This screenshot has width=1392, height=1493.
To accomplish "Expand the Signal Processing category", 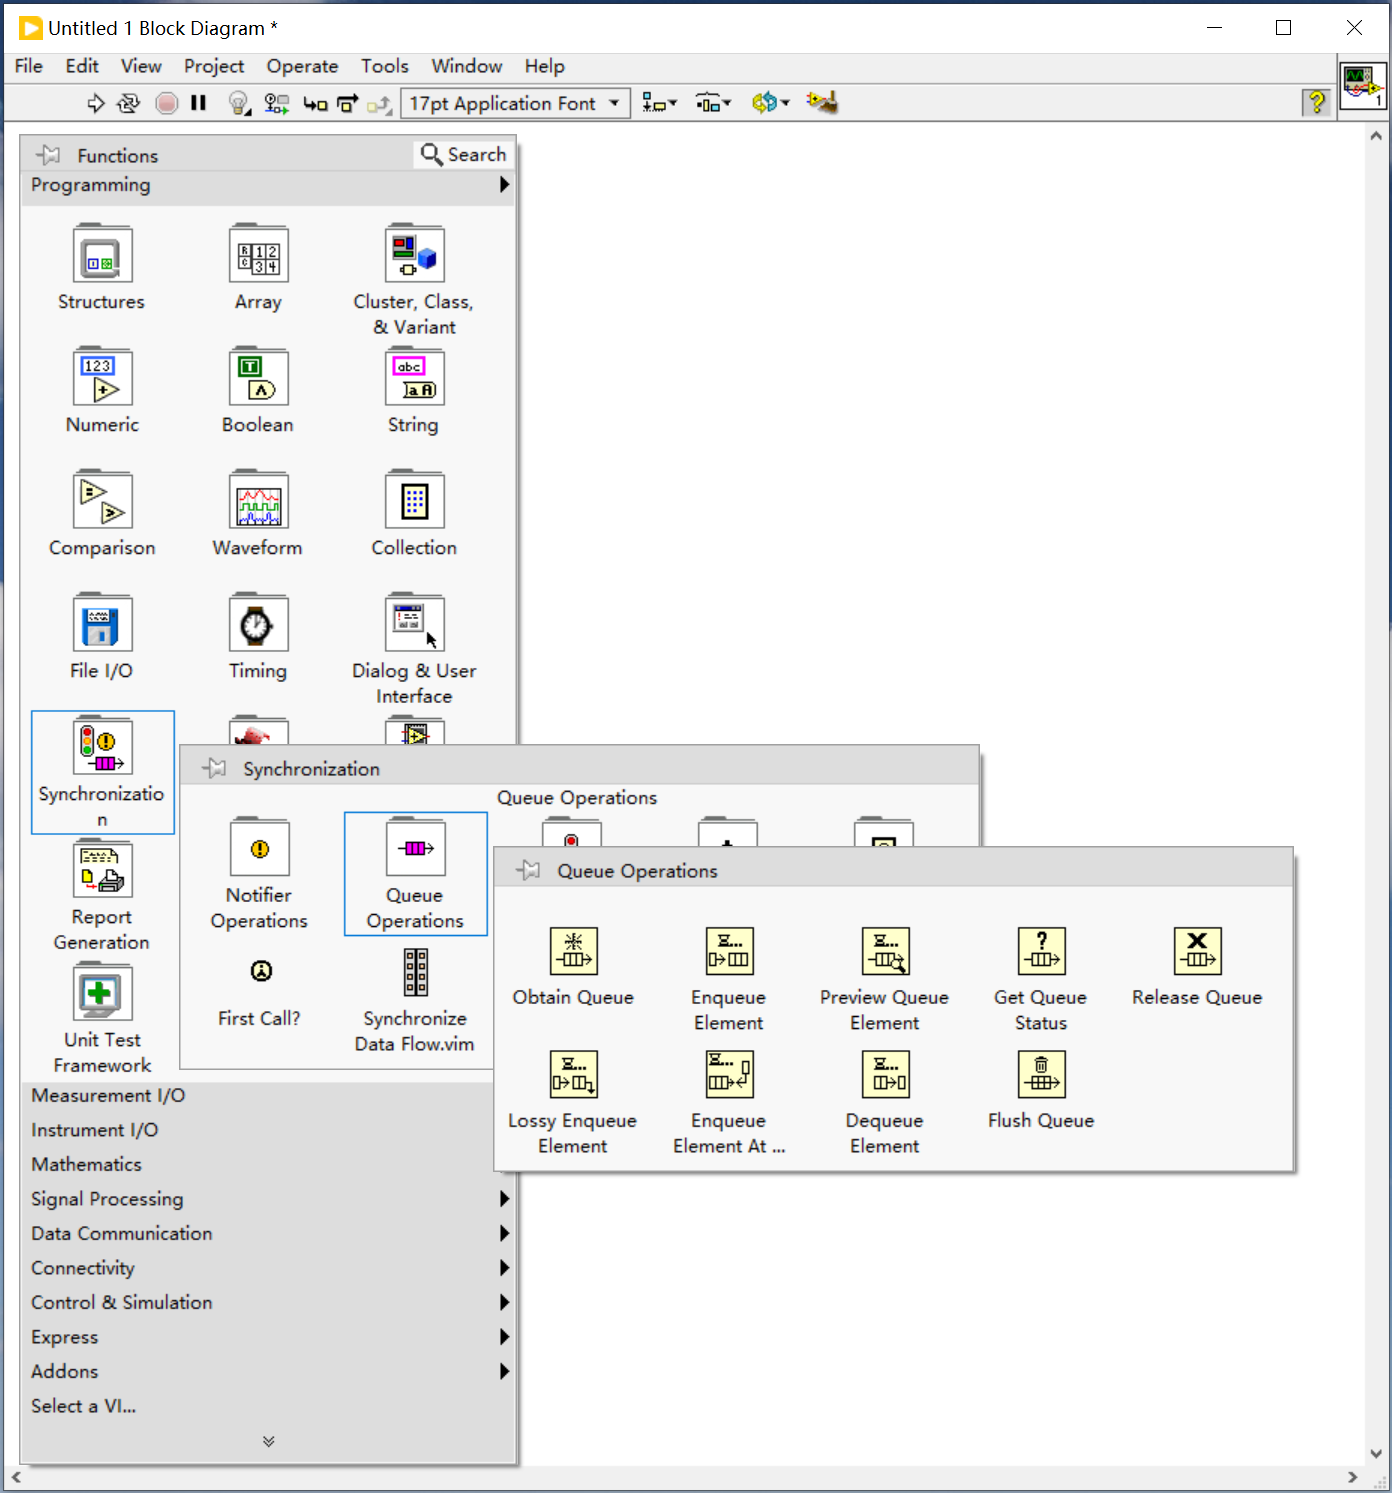I will click(x=268, y=1198).
